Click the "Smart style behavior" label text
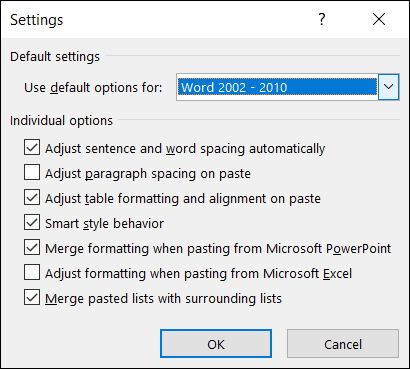Screen dimensions: 410x369 [x=104, y=223]
